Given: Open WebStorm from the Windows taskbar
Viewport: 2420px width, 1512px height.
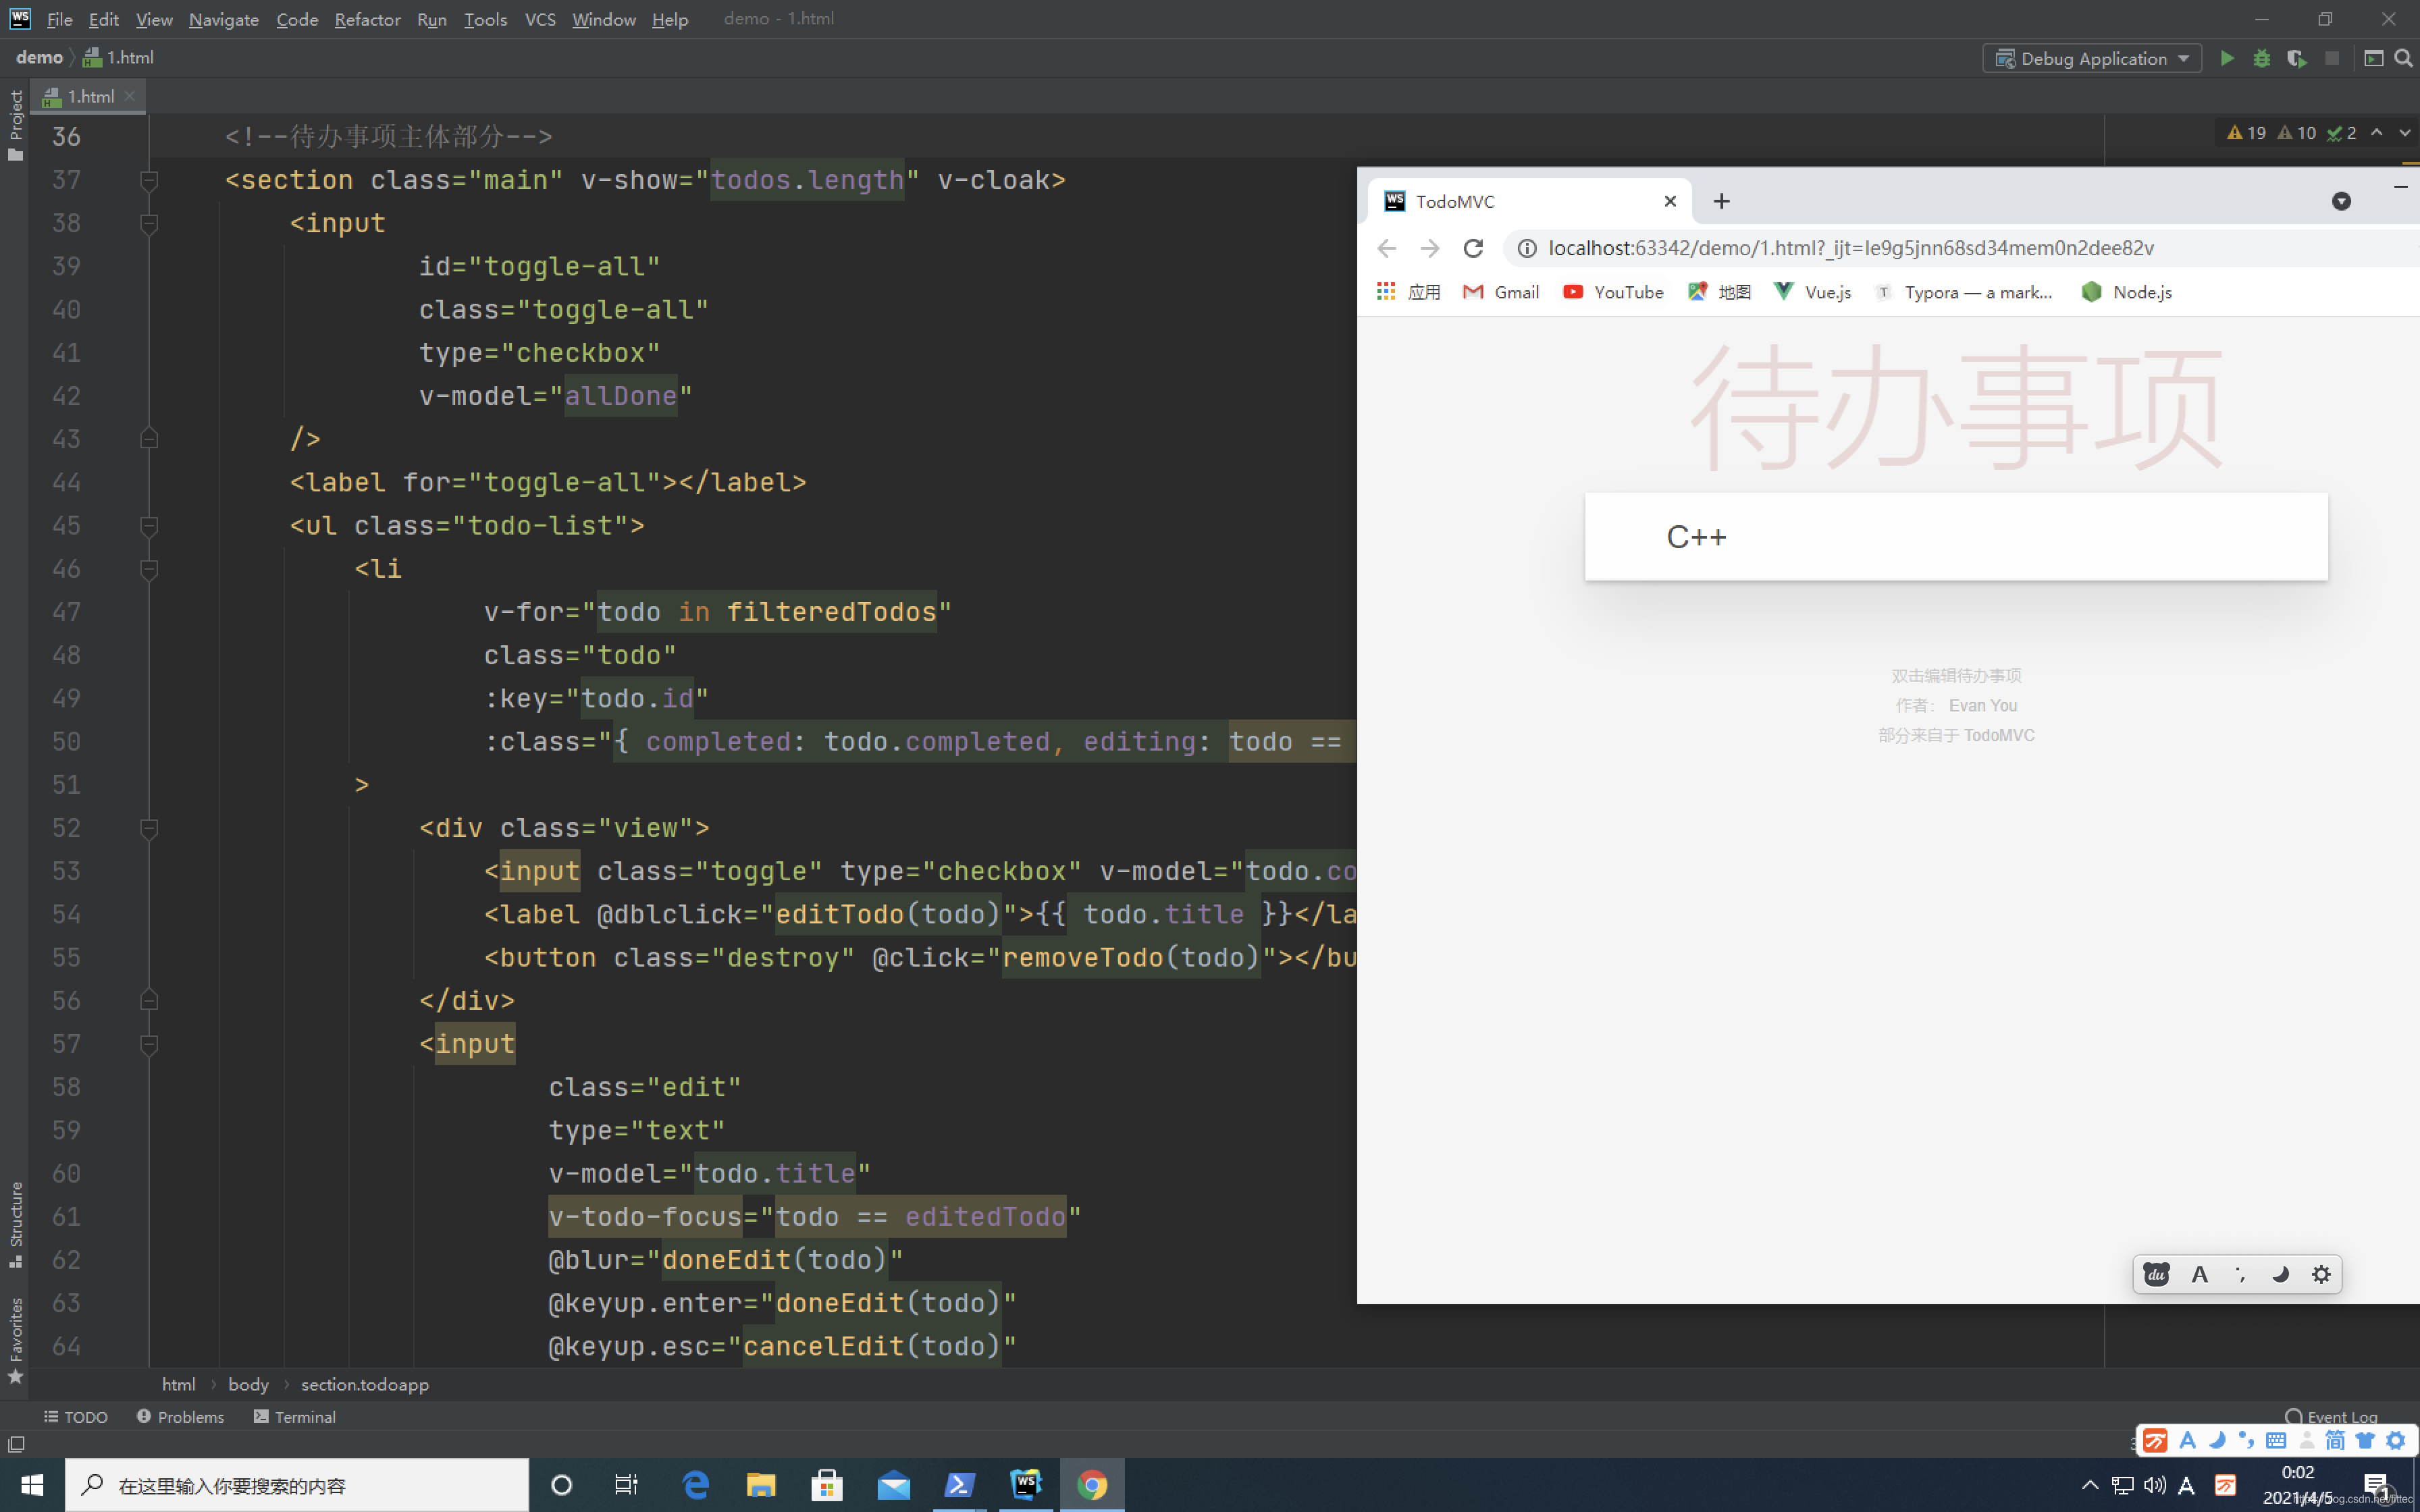Looking at the screenshot, I should (x=1026, y=1484).
